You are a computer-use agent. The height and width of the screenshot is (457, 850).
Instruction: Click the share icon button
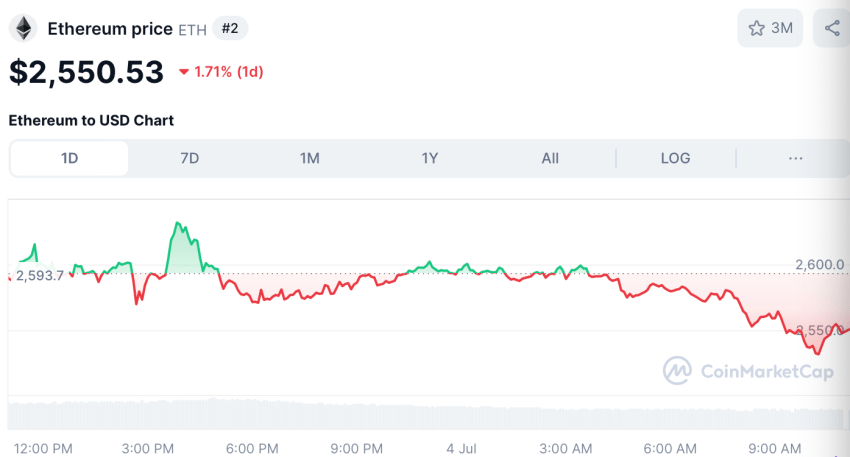832,28
